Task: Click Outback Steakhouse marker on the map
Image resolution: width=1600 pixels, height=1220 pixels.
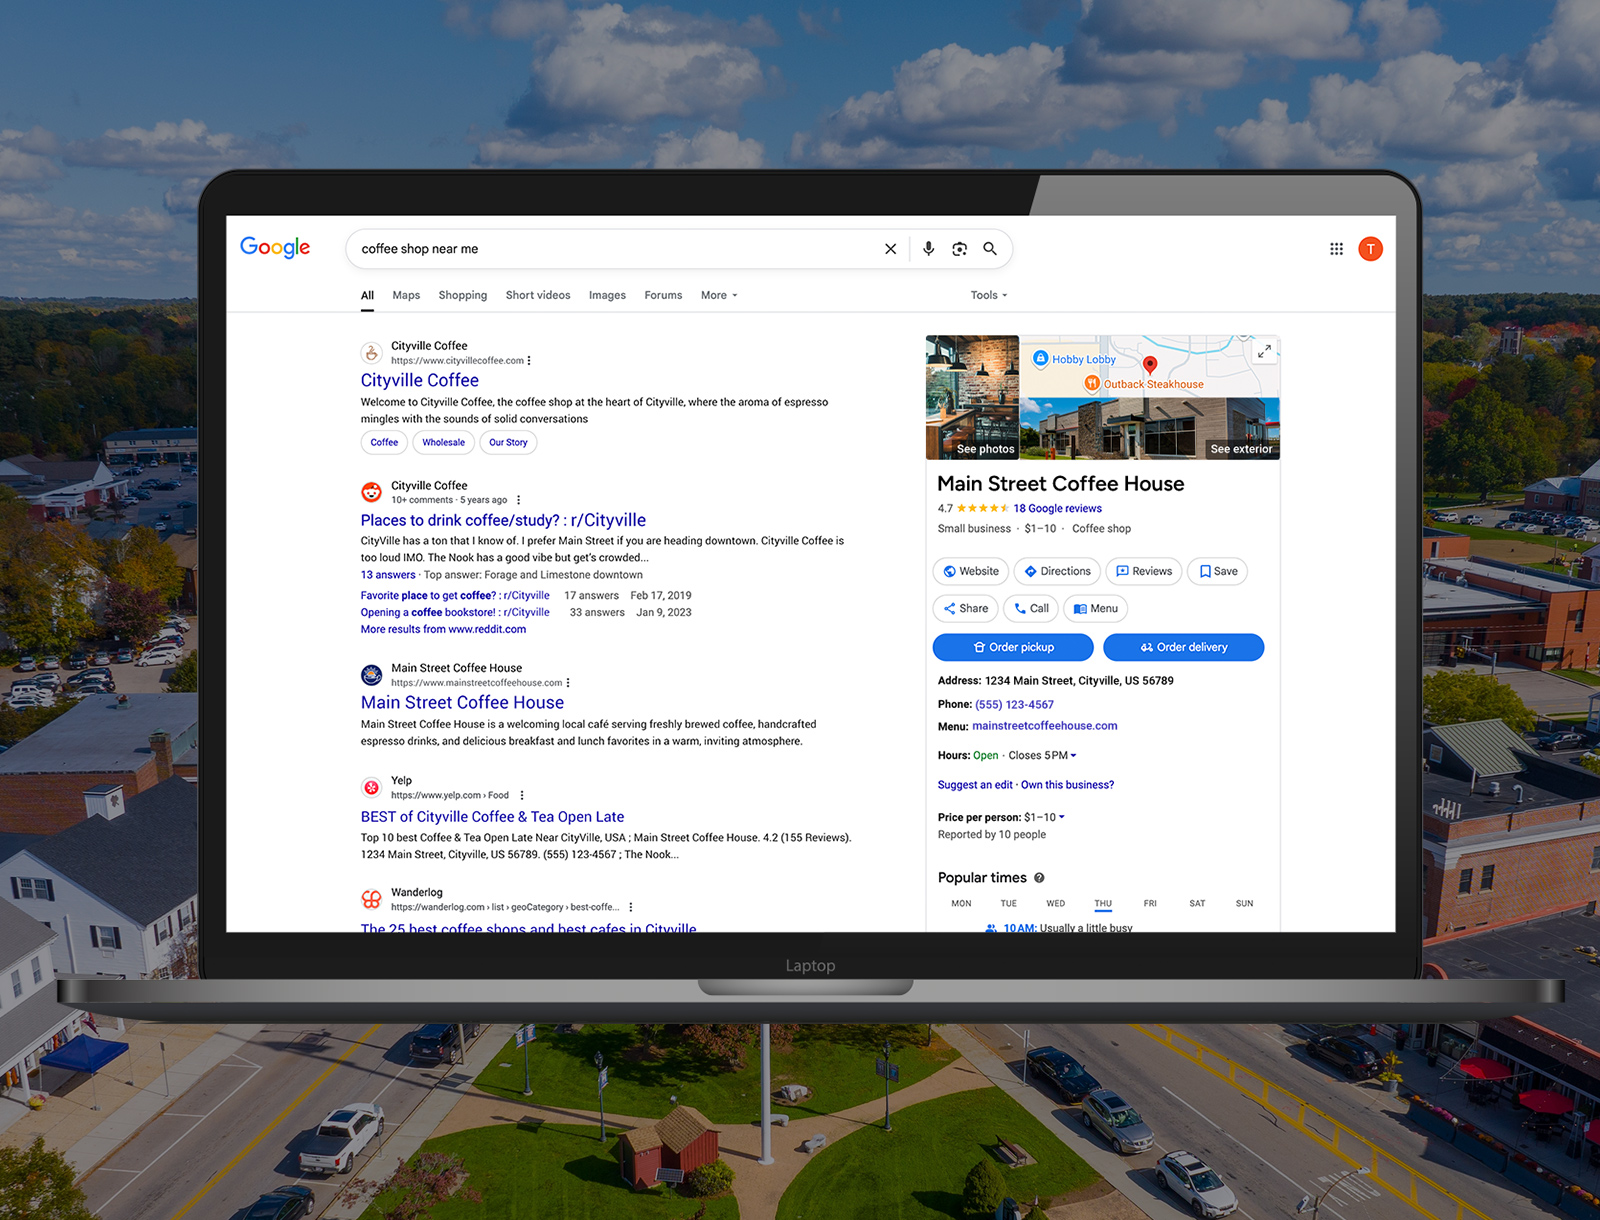Action: (x=1144, y=384)
